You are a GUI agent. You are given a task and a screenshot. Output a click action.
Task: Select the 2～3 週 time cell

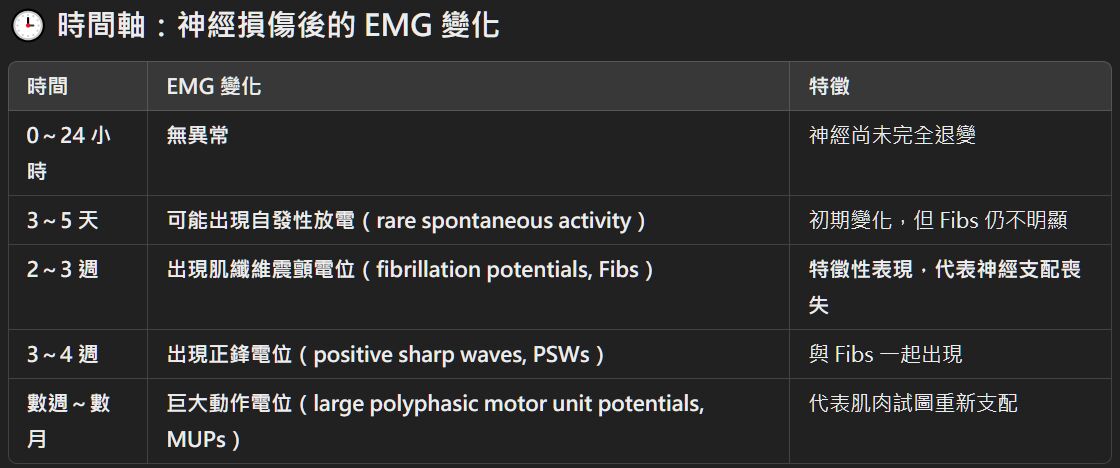click(63, 270)
